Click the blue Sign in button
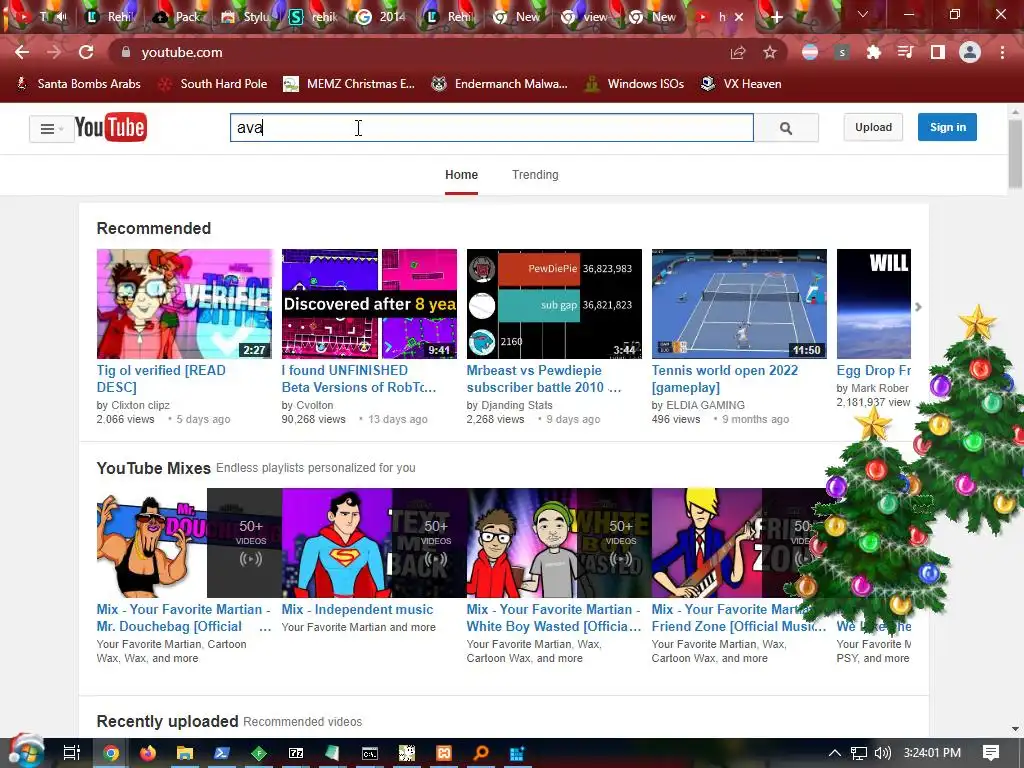This screenshot has width=1024, height=768. tap(947, 127)
